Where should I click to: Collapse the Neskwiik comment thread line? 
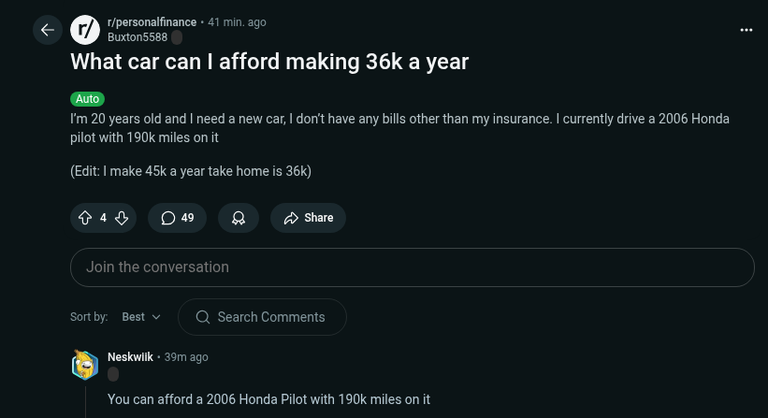(86, 402)
